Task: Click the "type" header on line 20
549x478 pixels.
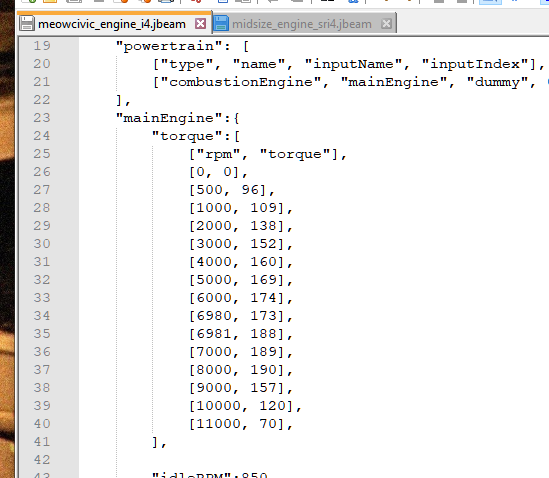Action: click(x=187, y=64)
